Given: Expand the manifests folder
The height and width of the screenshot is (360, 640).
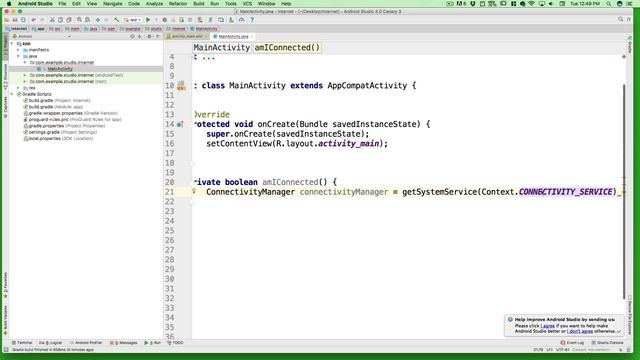Looking at the screenshot, I should click(18, 50).
